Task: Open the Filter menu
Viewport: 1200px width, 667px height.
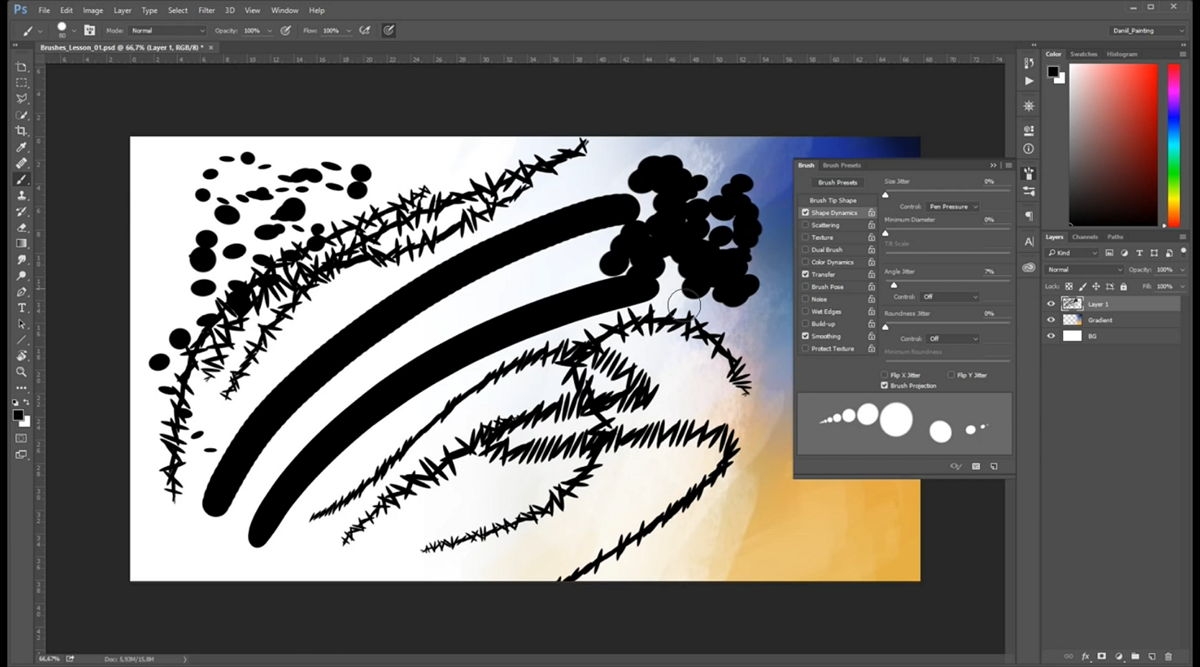Action: click(x=206, y=10)
